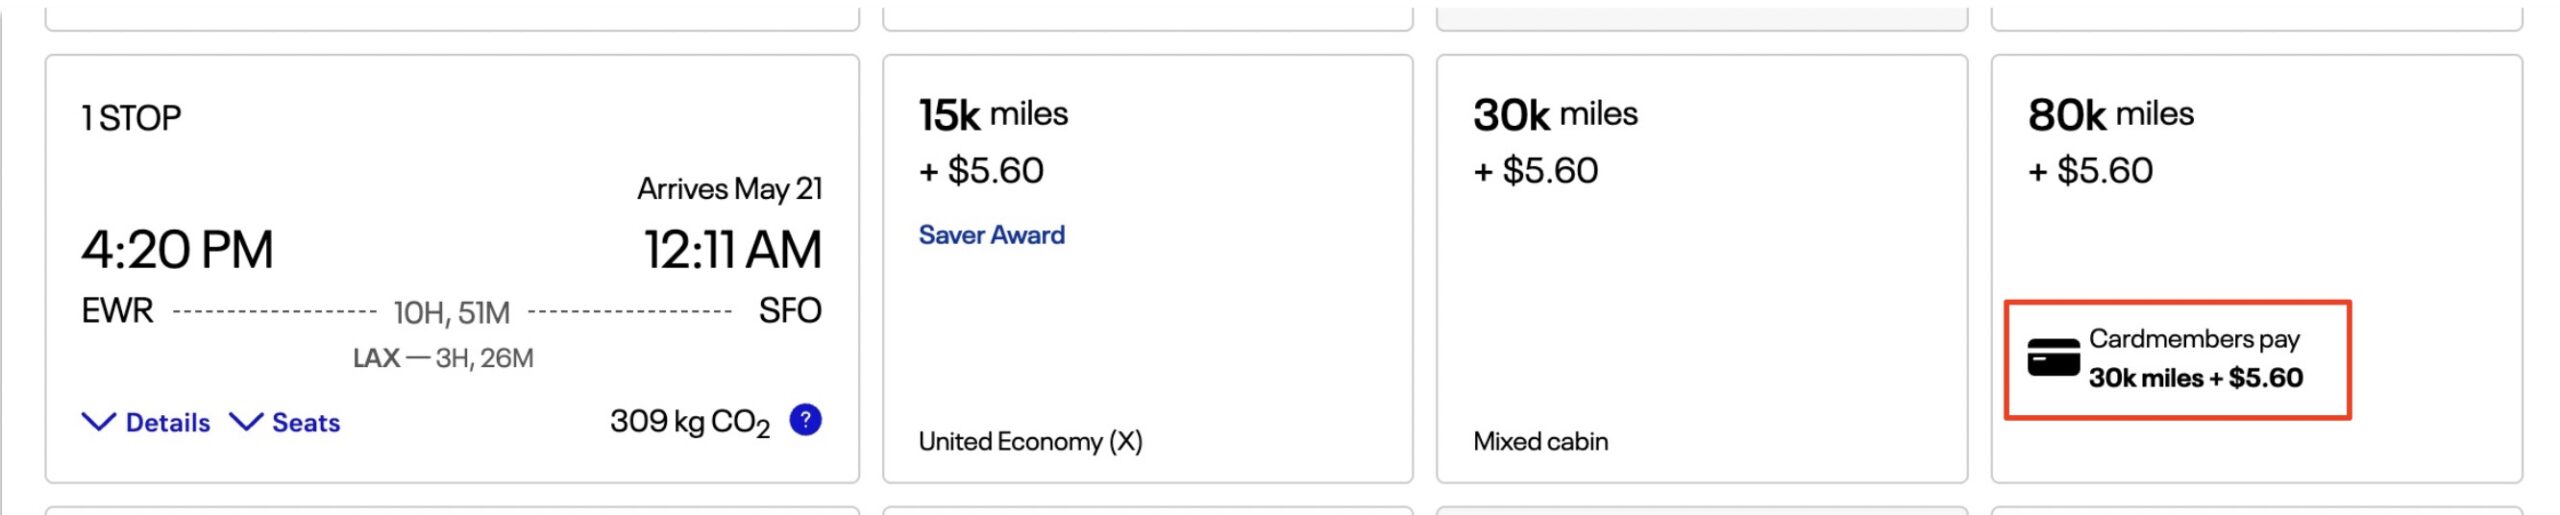
Task: Choose the 80k miles fare price
Action: point(2110,115)
